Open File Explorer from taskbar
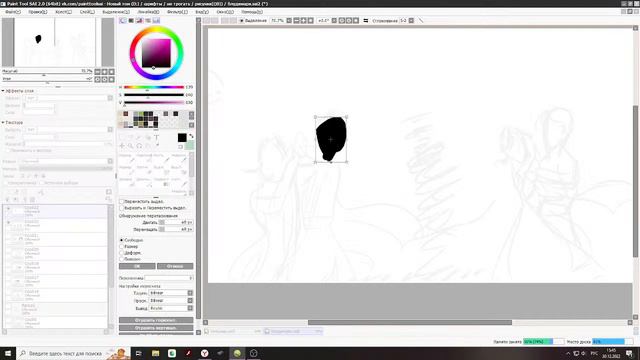The width and height of the screenshot is (640, 360). (x=155, y=353)
